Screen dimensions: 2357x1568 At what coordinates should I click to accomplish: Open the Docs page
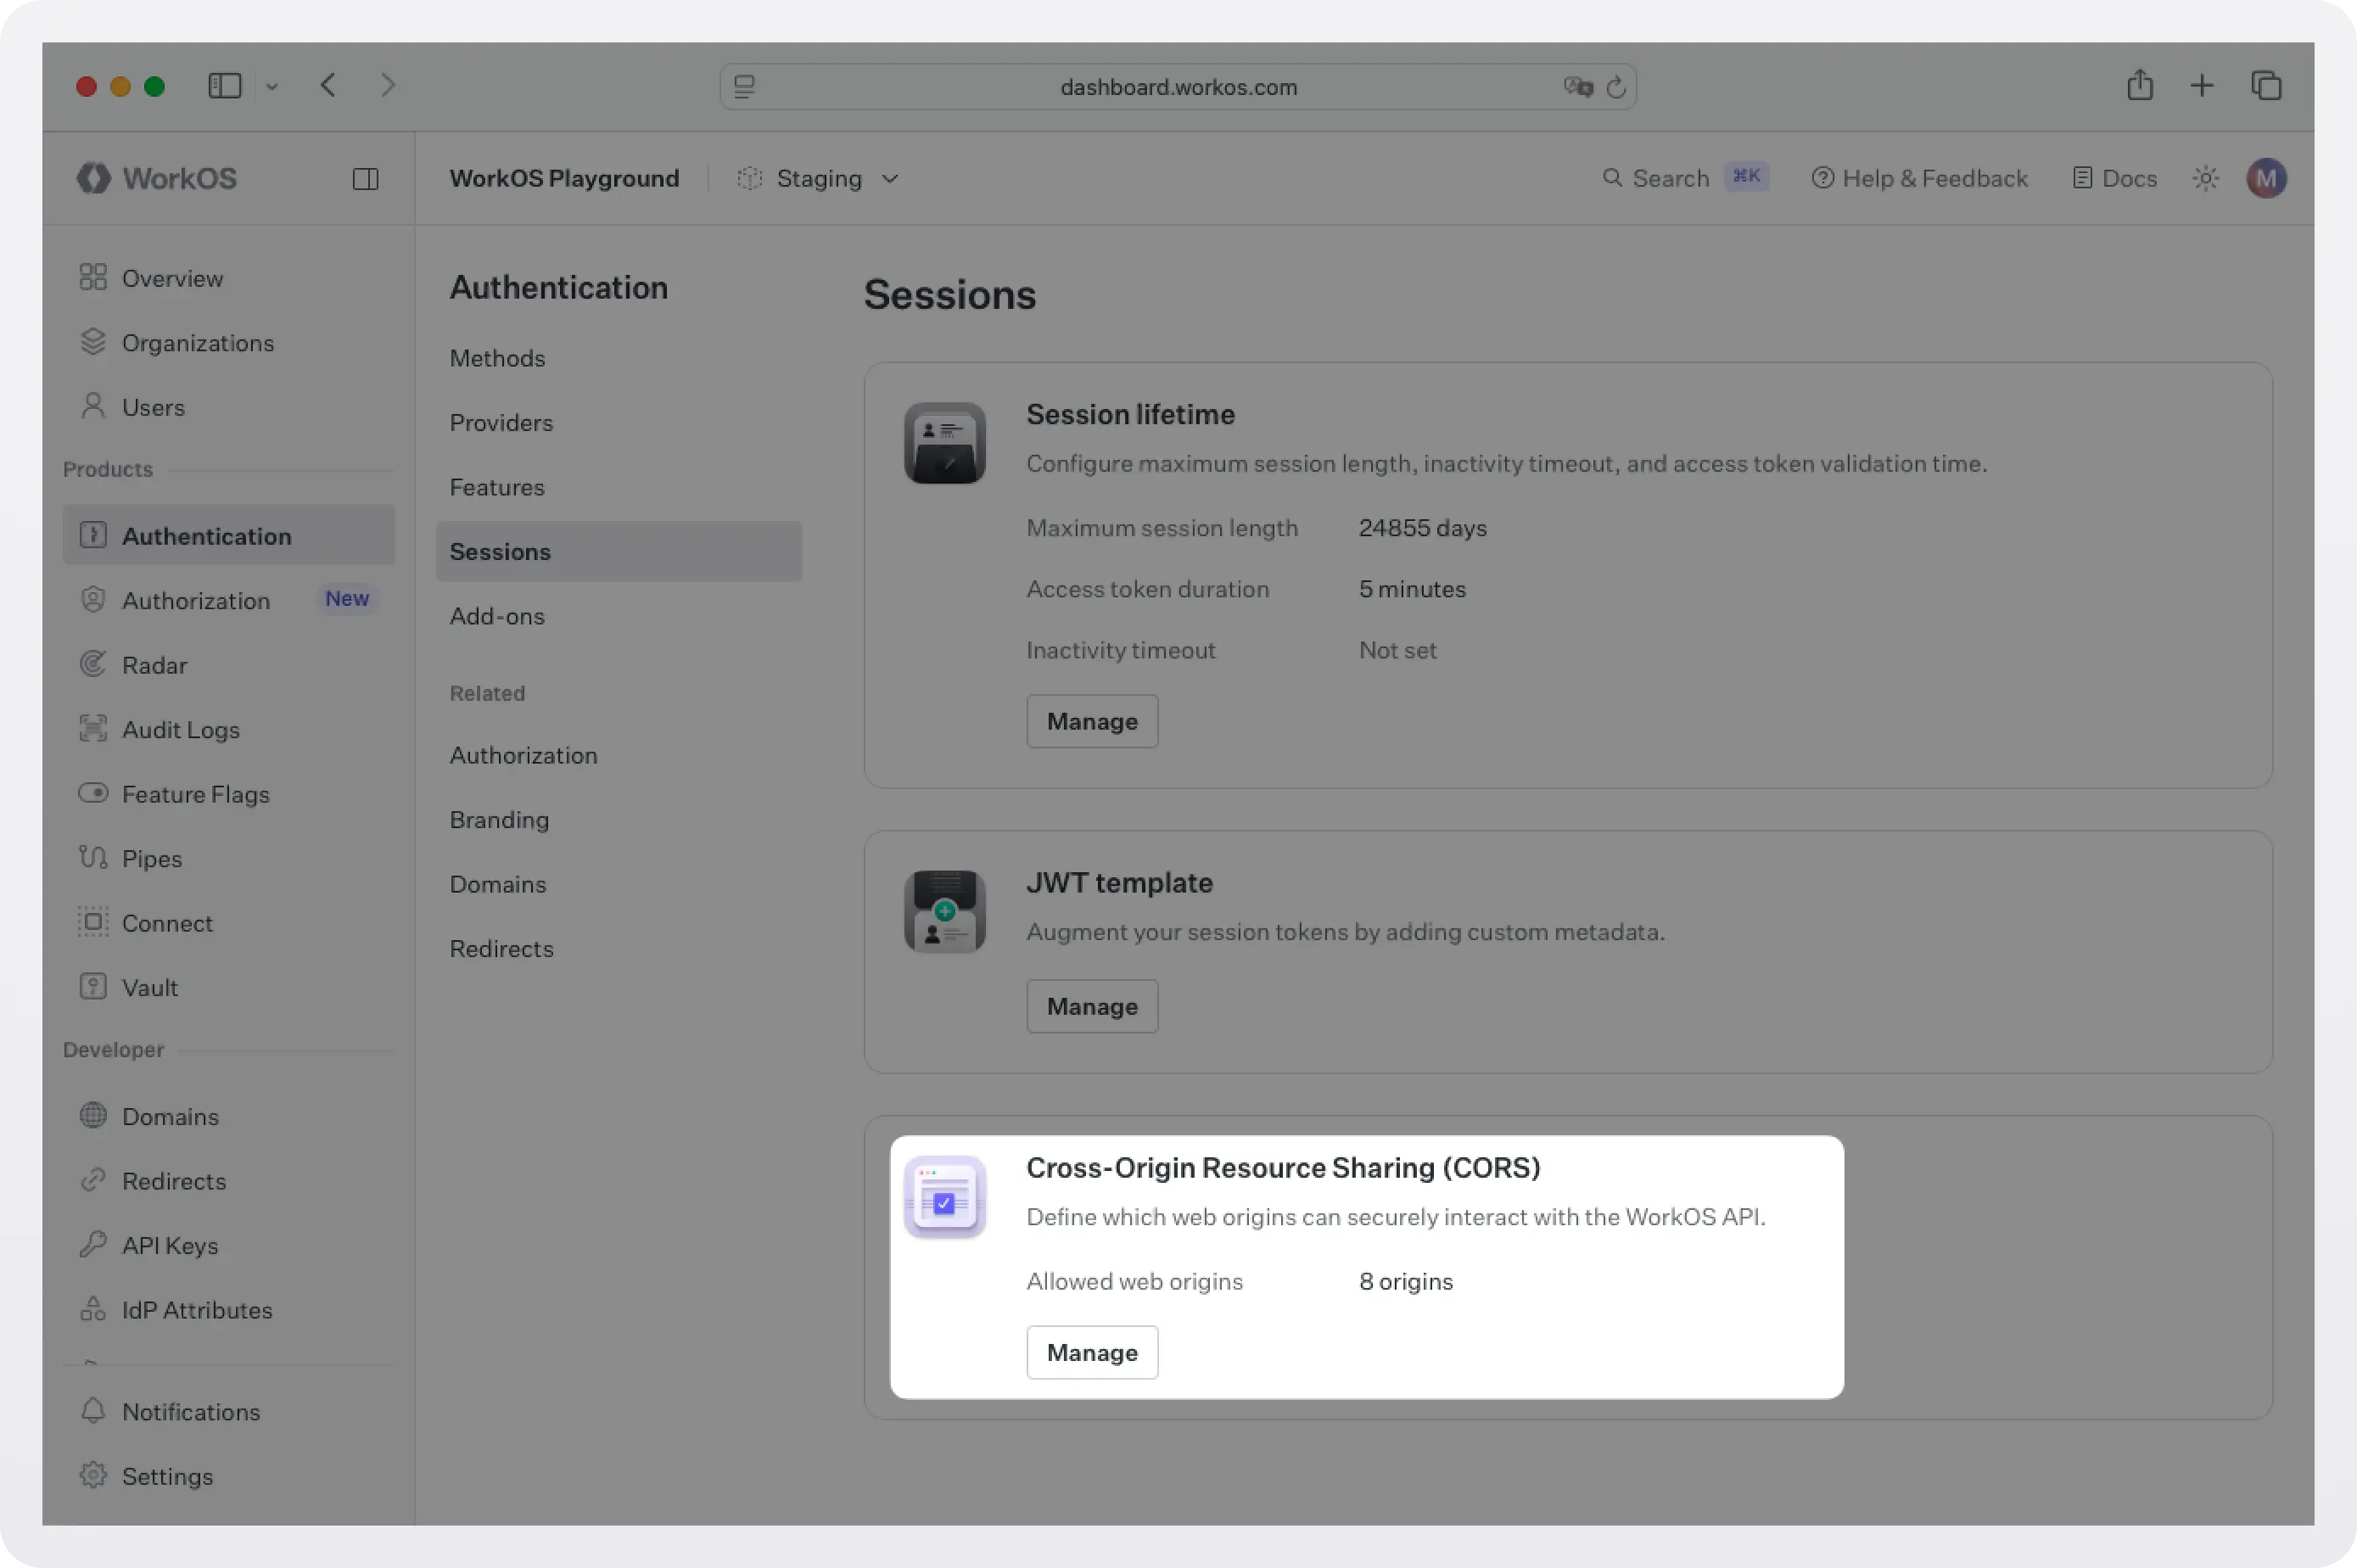point(2115,178)
